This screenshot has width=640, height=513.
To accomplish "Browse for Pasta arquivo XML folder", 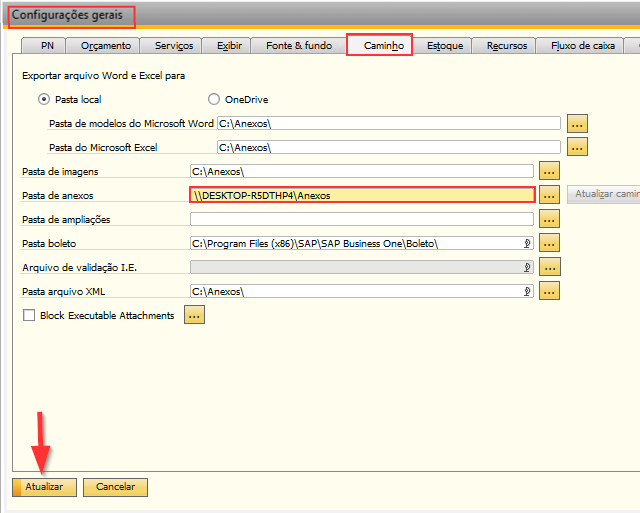I will coord(549,291).
